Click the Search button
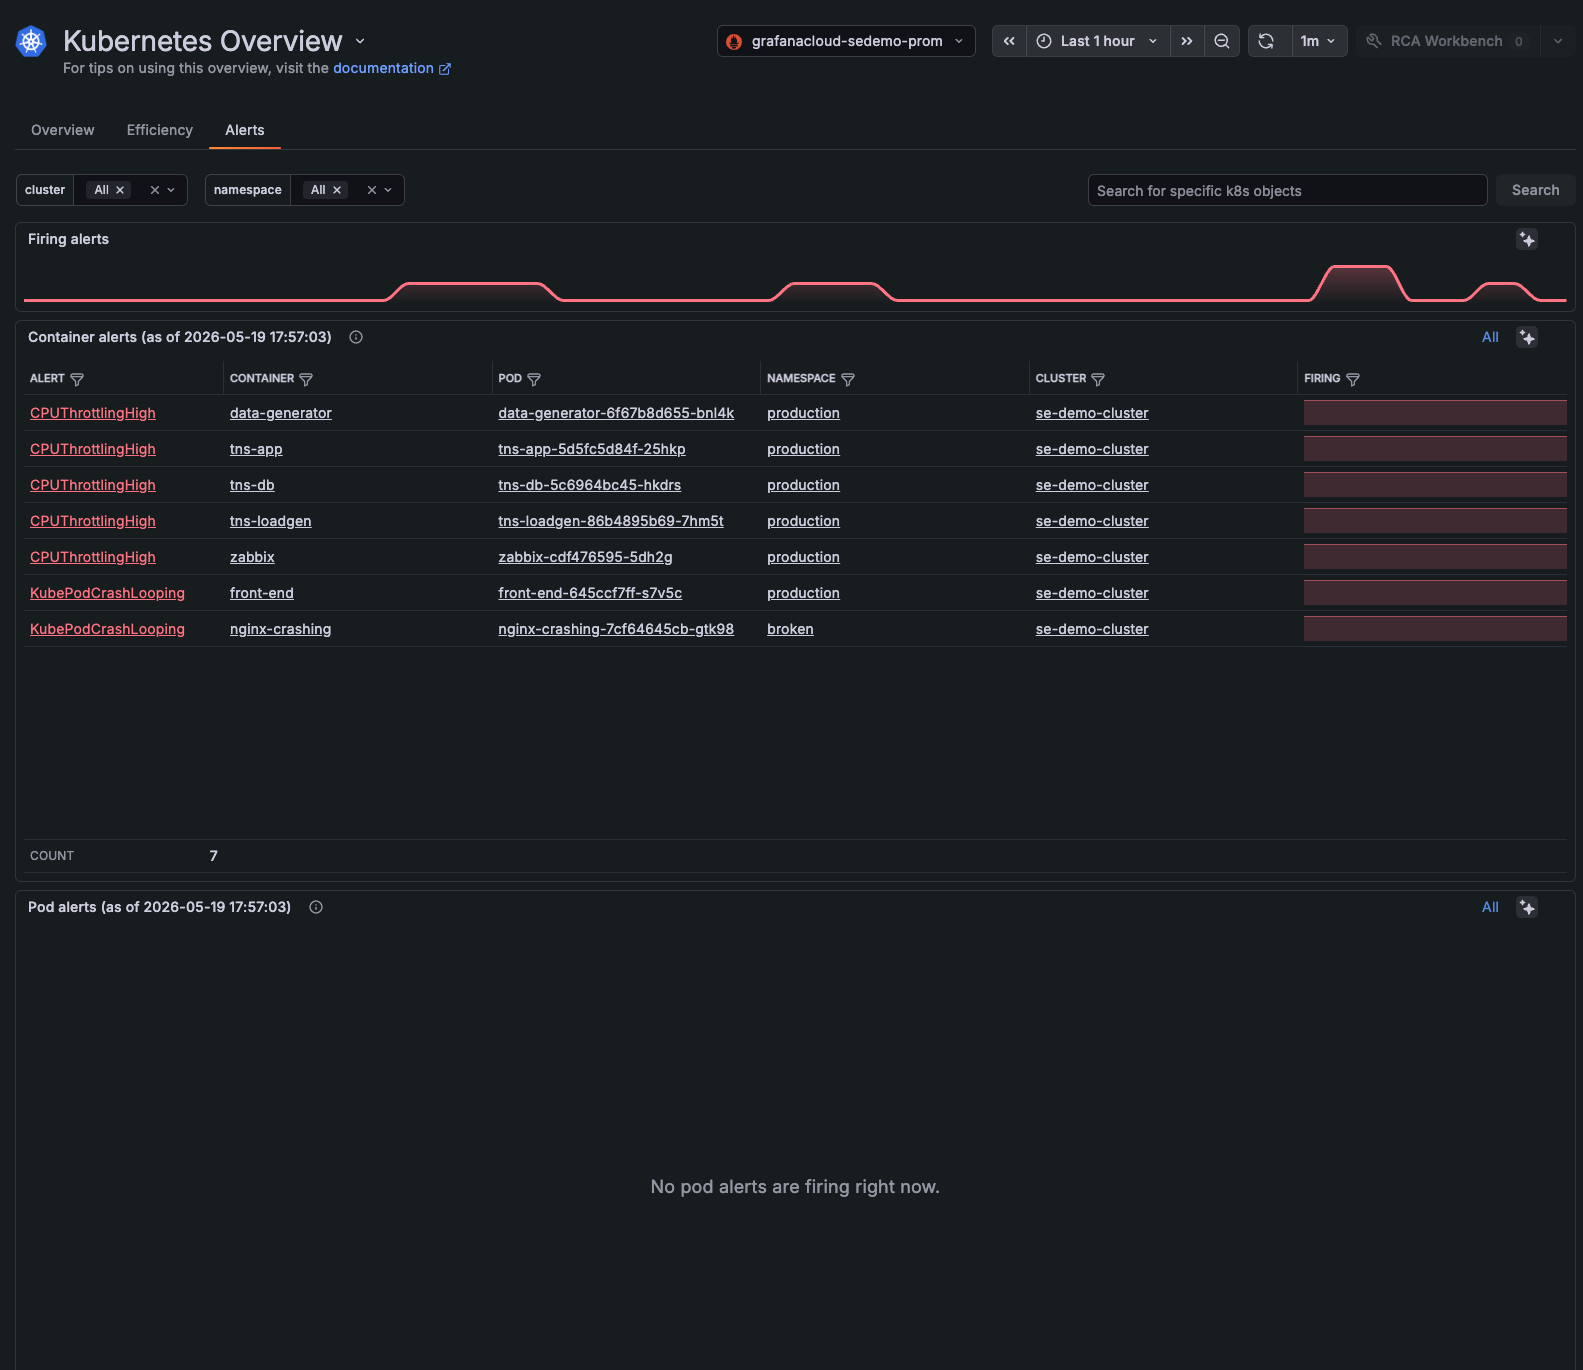Screen dimensions: 1583x1370 click(x=1535, y=190)
